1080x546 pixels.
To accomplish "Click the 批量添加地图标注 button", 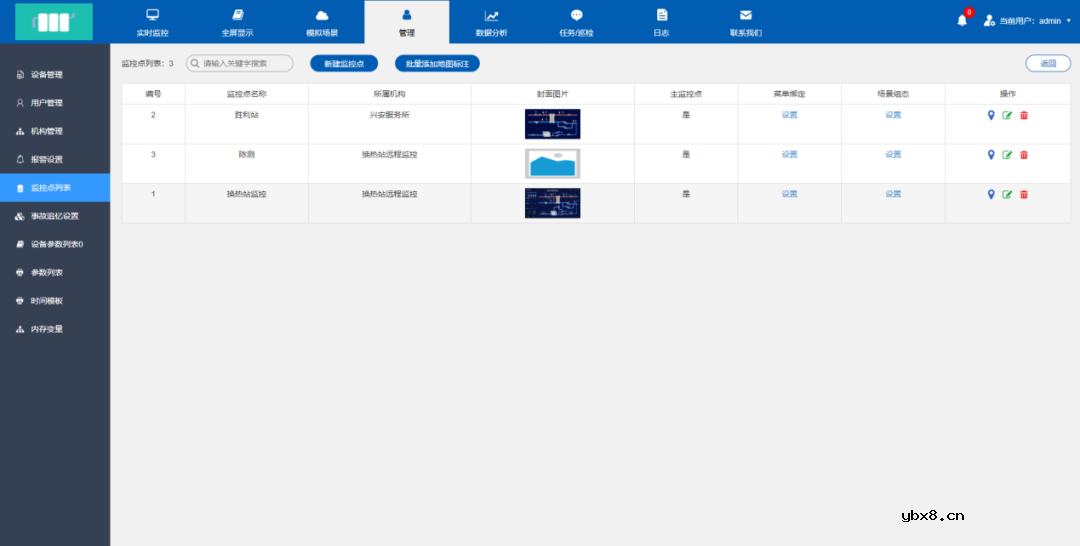I will point(437,63).
